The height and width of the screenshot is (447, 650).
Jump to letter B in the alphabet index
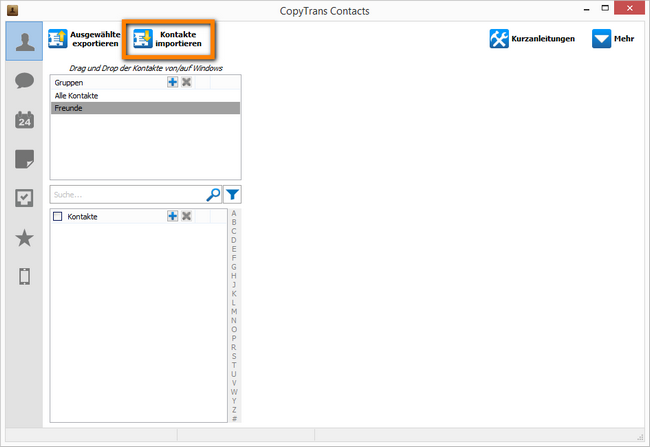(x=234, y=222)
